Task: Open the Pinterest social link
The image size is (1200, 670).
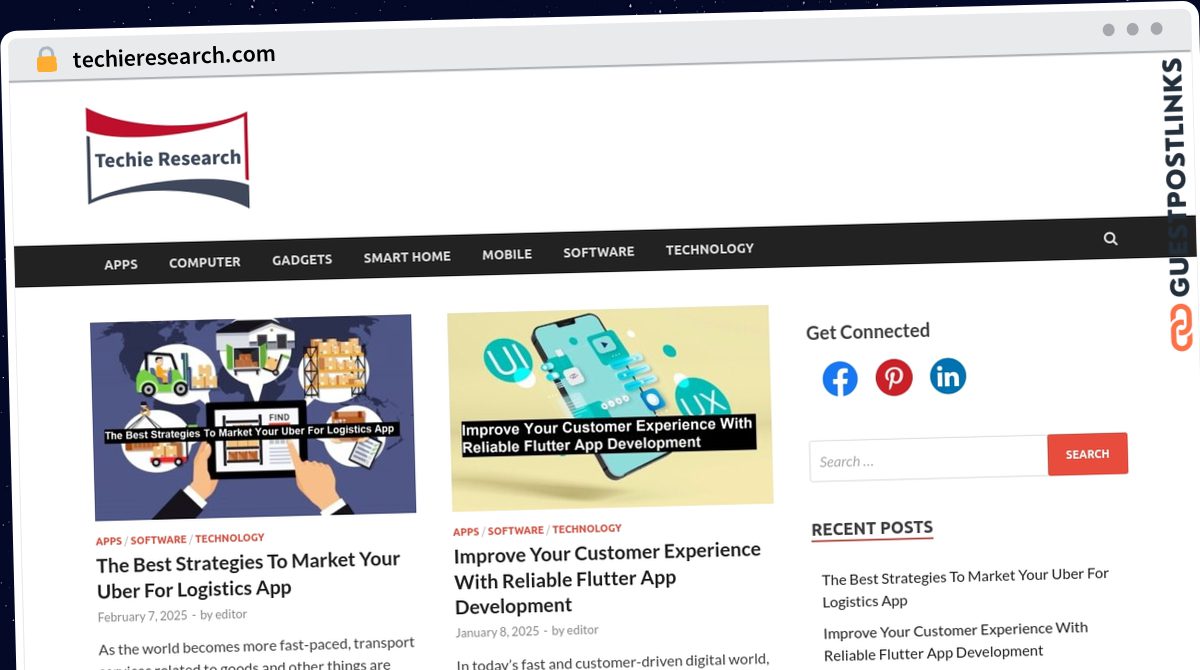Action: (894, 377)
